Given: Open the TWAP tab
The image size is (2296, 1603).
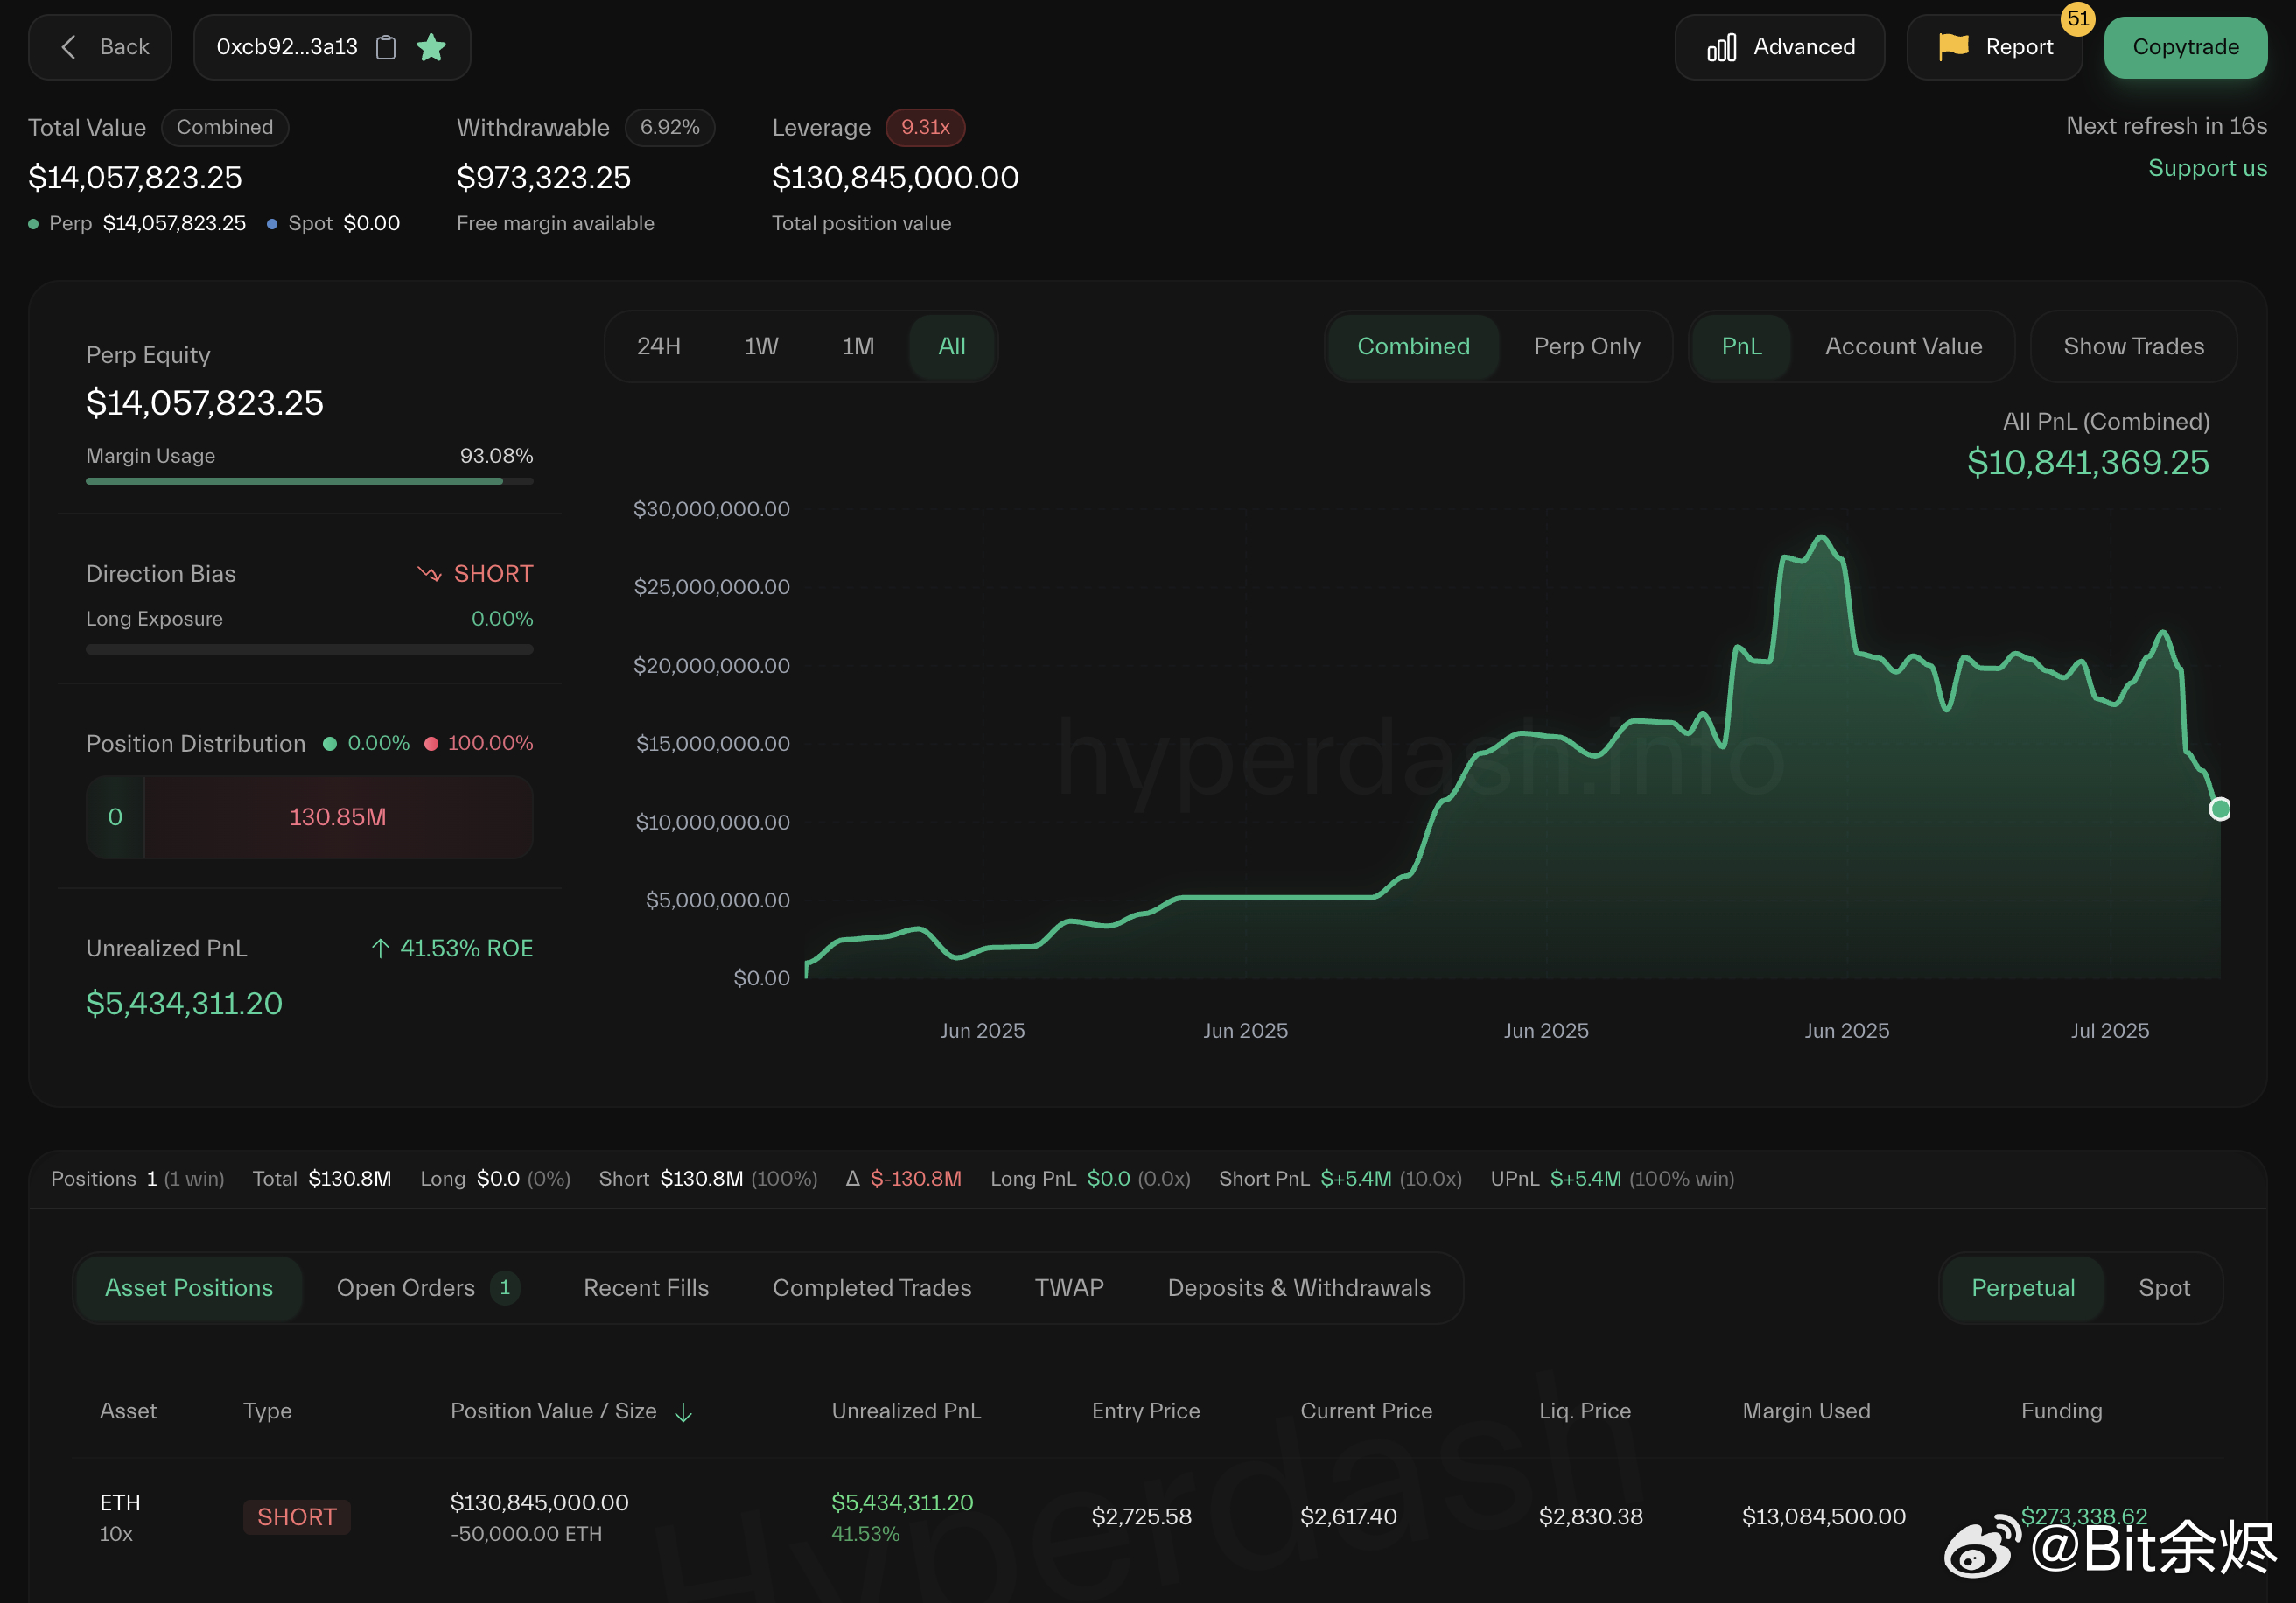Looking at the screenshot, I should (1069, 1288).
